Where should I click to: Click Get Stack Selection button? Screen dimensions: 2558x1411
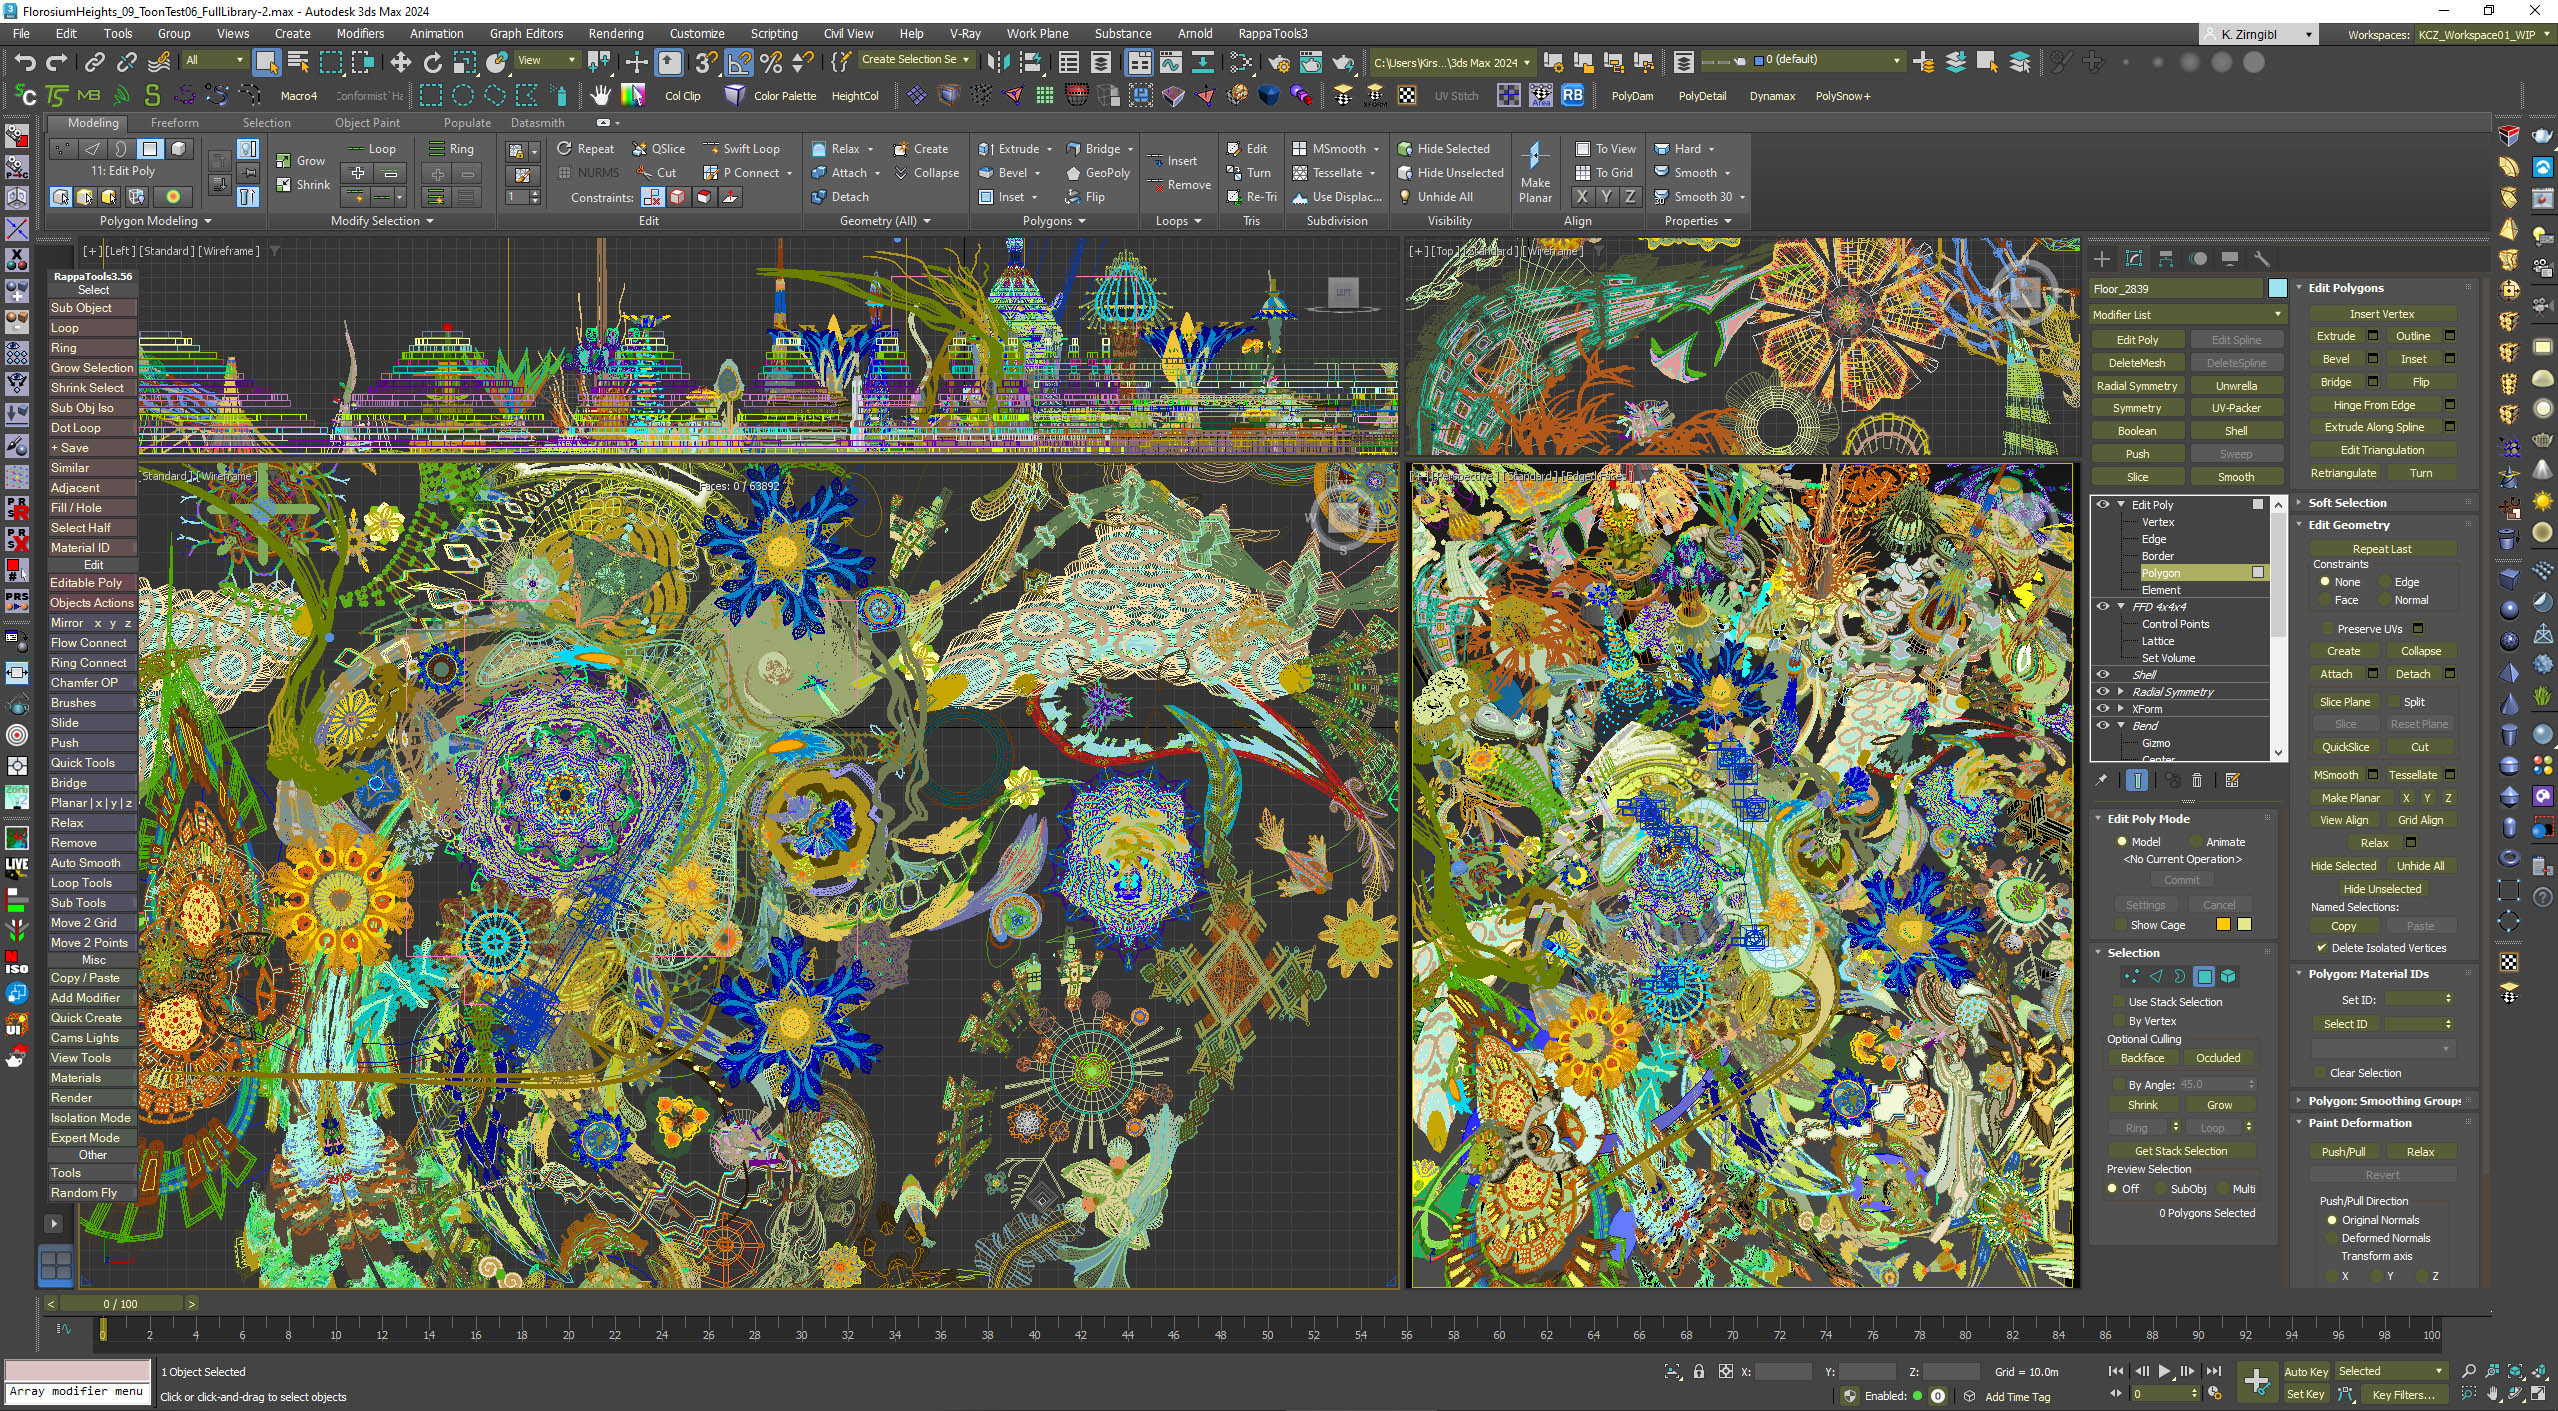[x=2181, y=1151]
